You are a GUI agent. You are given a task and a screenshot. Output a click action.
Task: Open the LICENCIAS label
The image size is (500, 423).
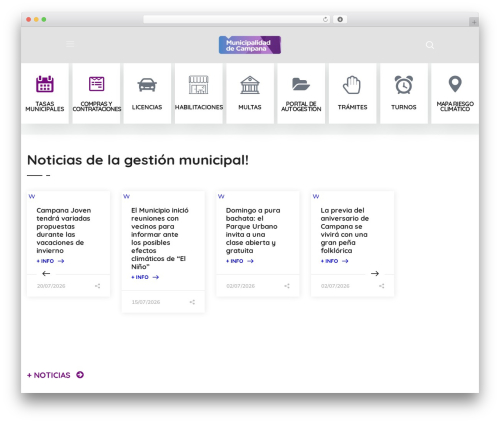(x=147, y=107)
